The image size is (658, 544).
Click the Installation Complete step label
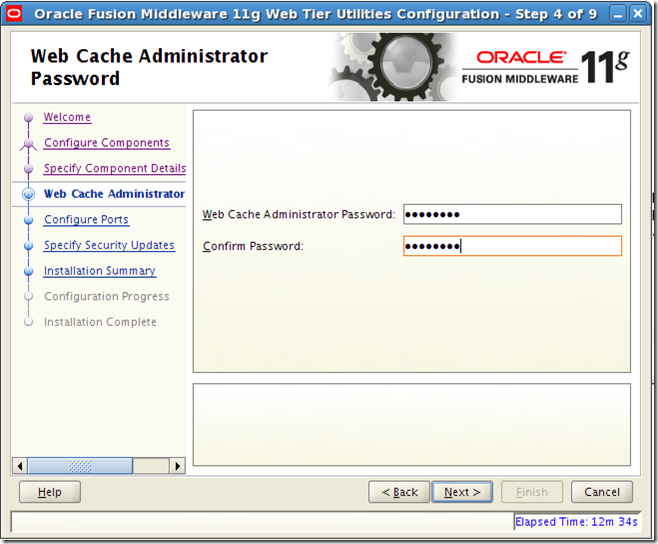(x=100, y=322)
